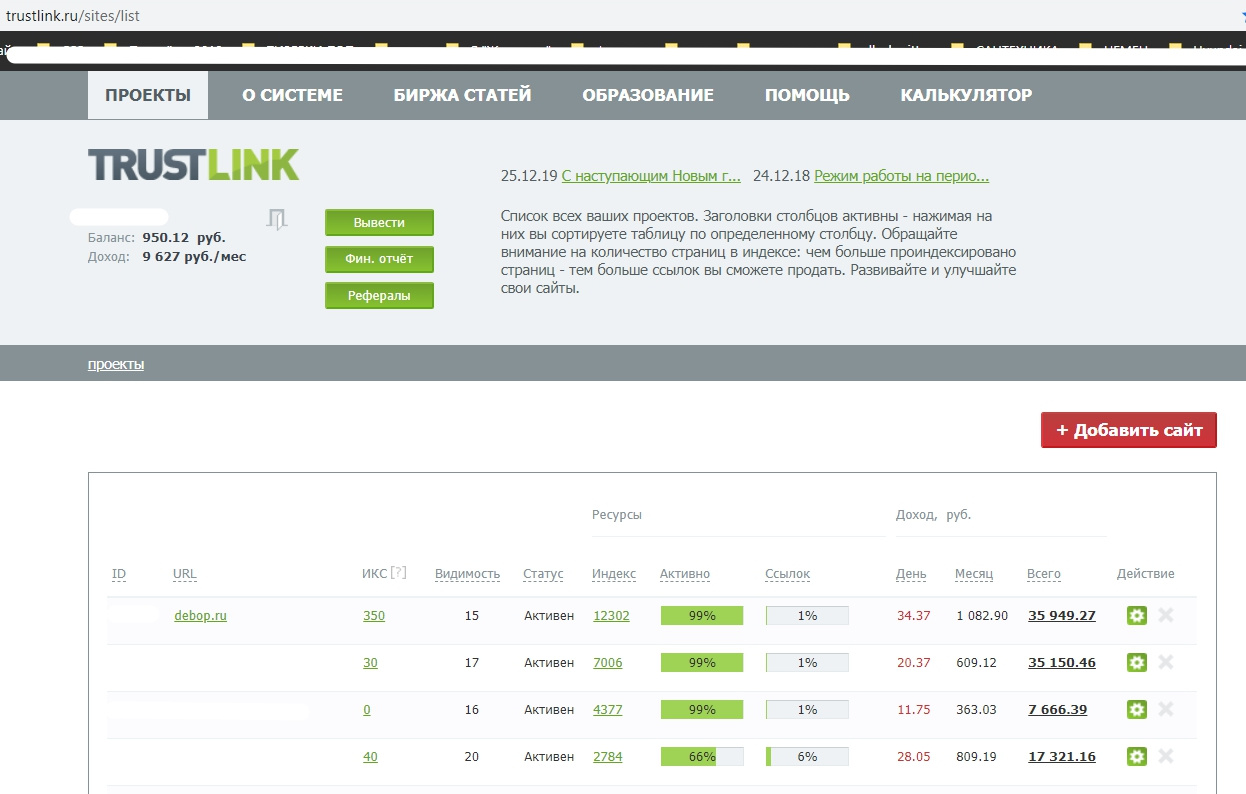Image resolution: width=1246 pixels, height=794 pixels.
Task: Delete the site in the 35 150.46 row
Action: (1165, 662)
